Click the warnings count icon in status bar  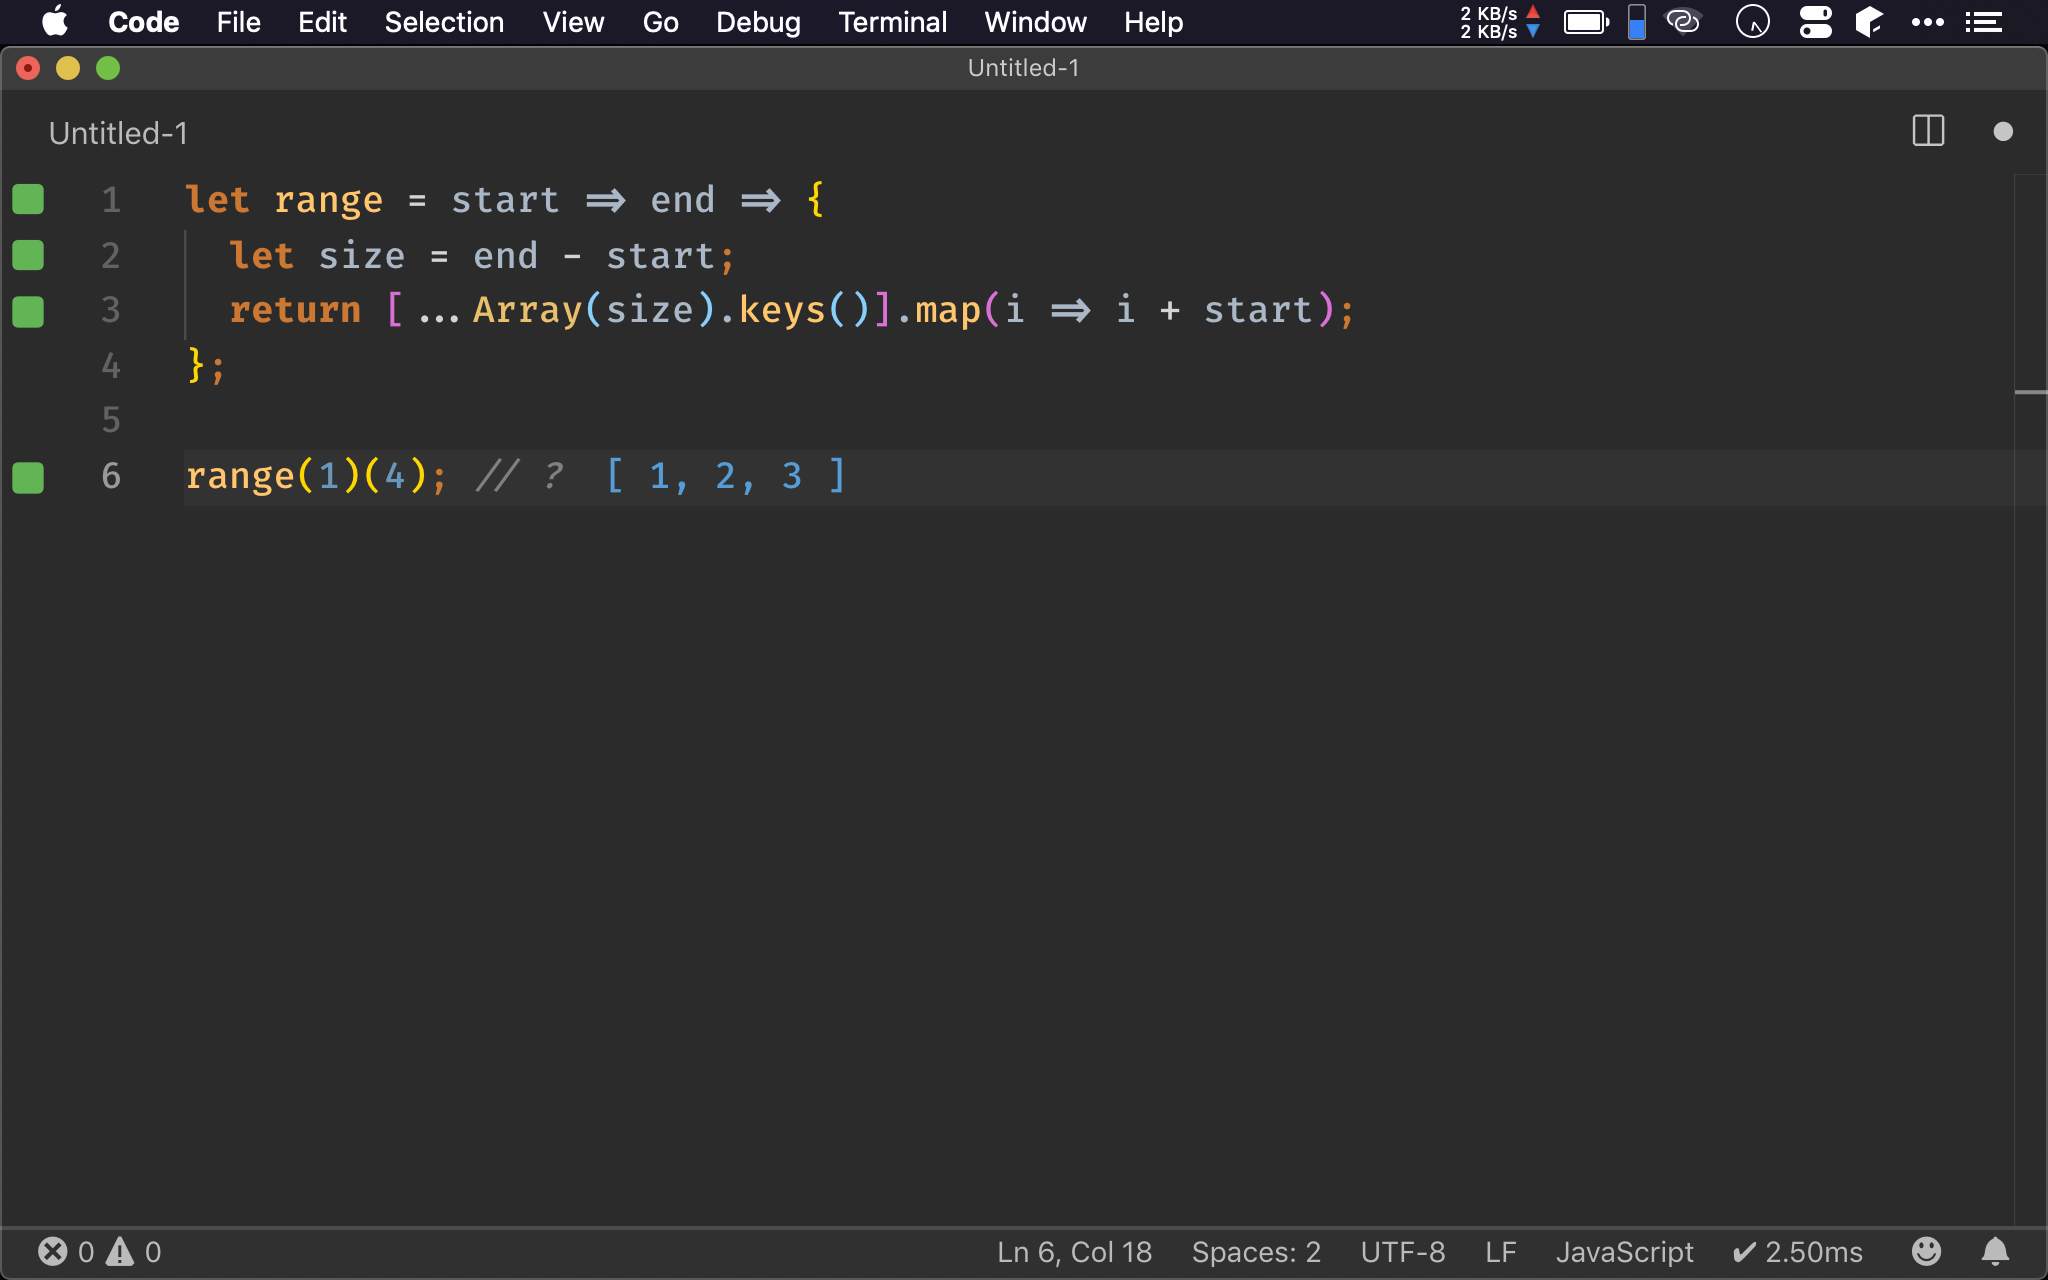click(x=134, y=1252)
